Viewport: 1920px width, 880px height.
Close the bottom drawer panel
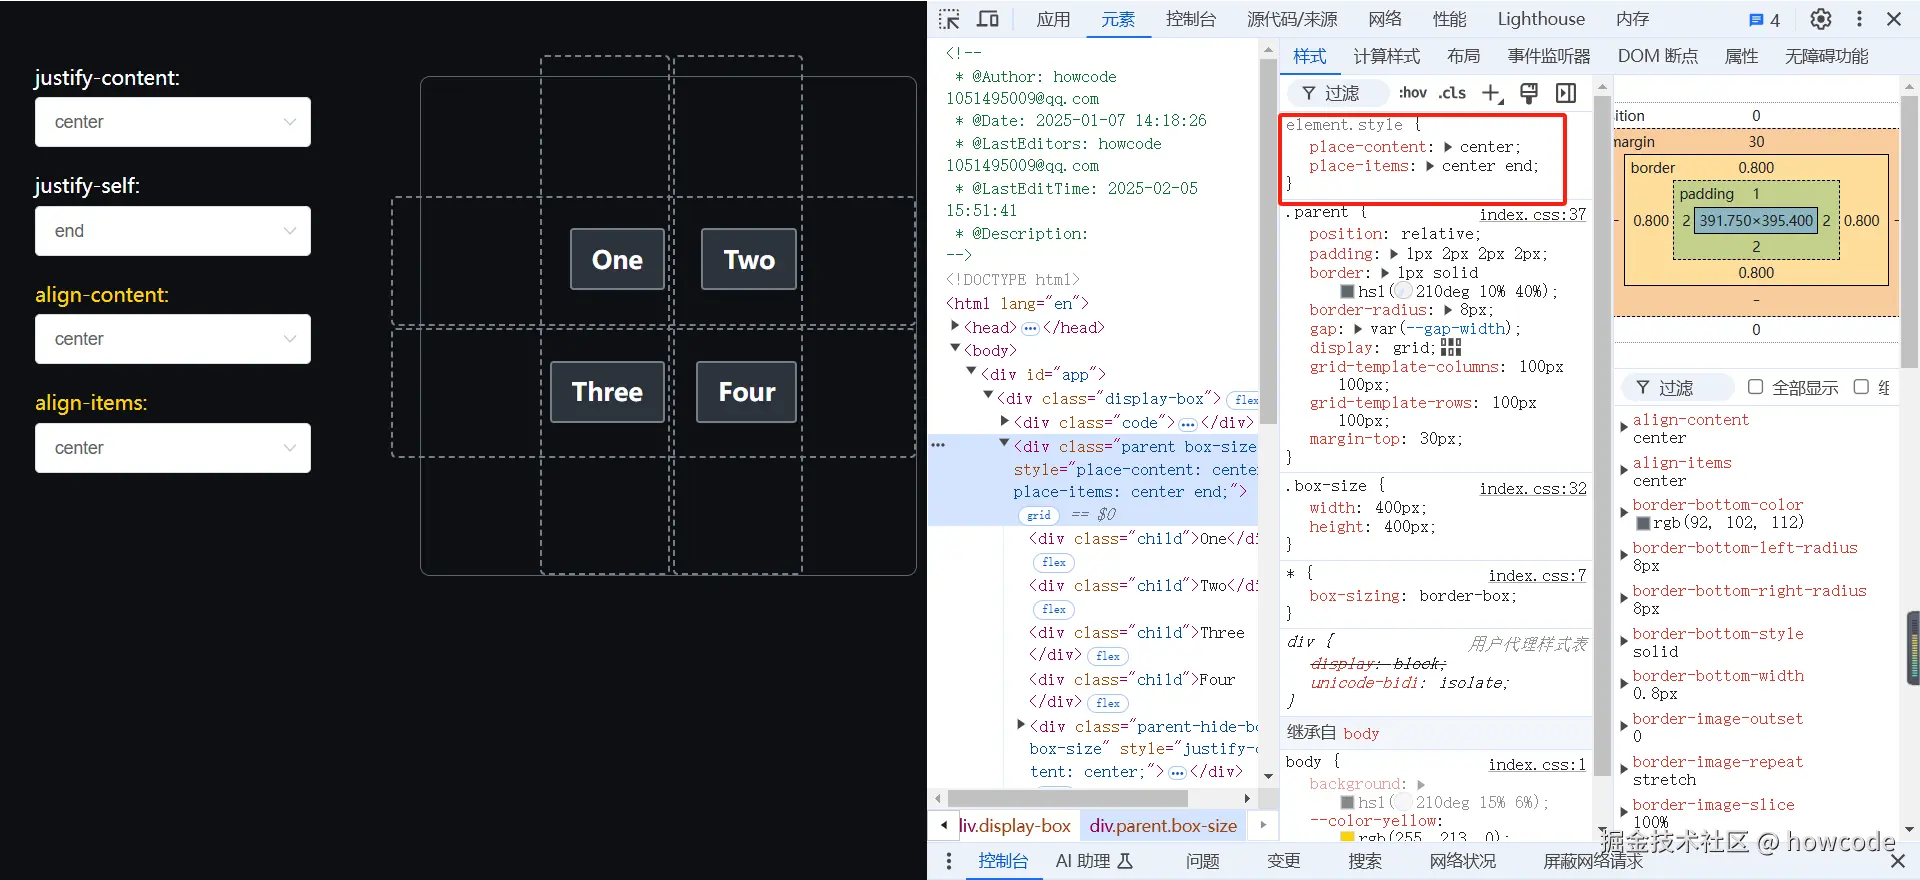tap(1897, 861)
